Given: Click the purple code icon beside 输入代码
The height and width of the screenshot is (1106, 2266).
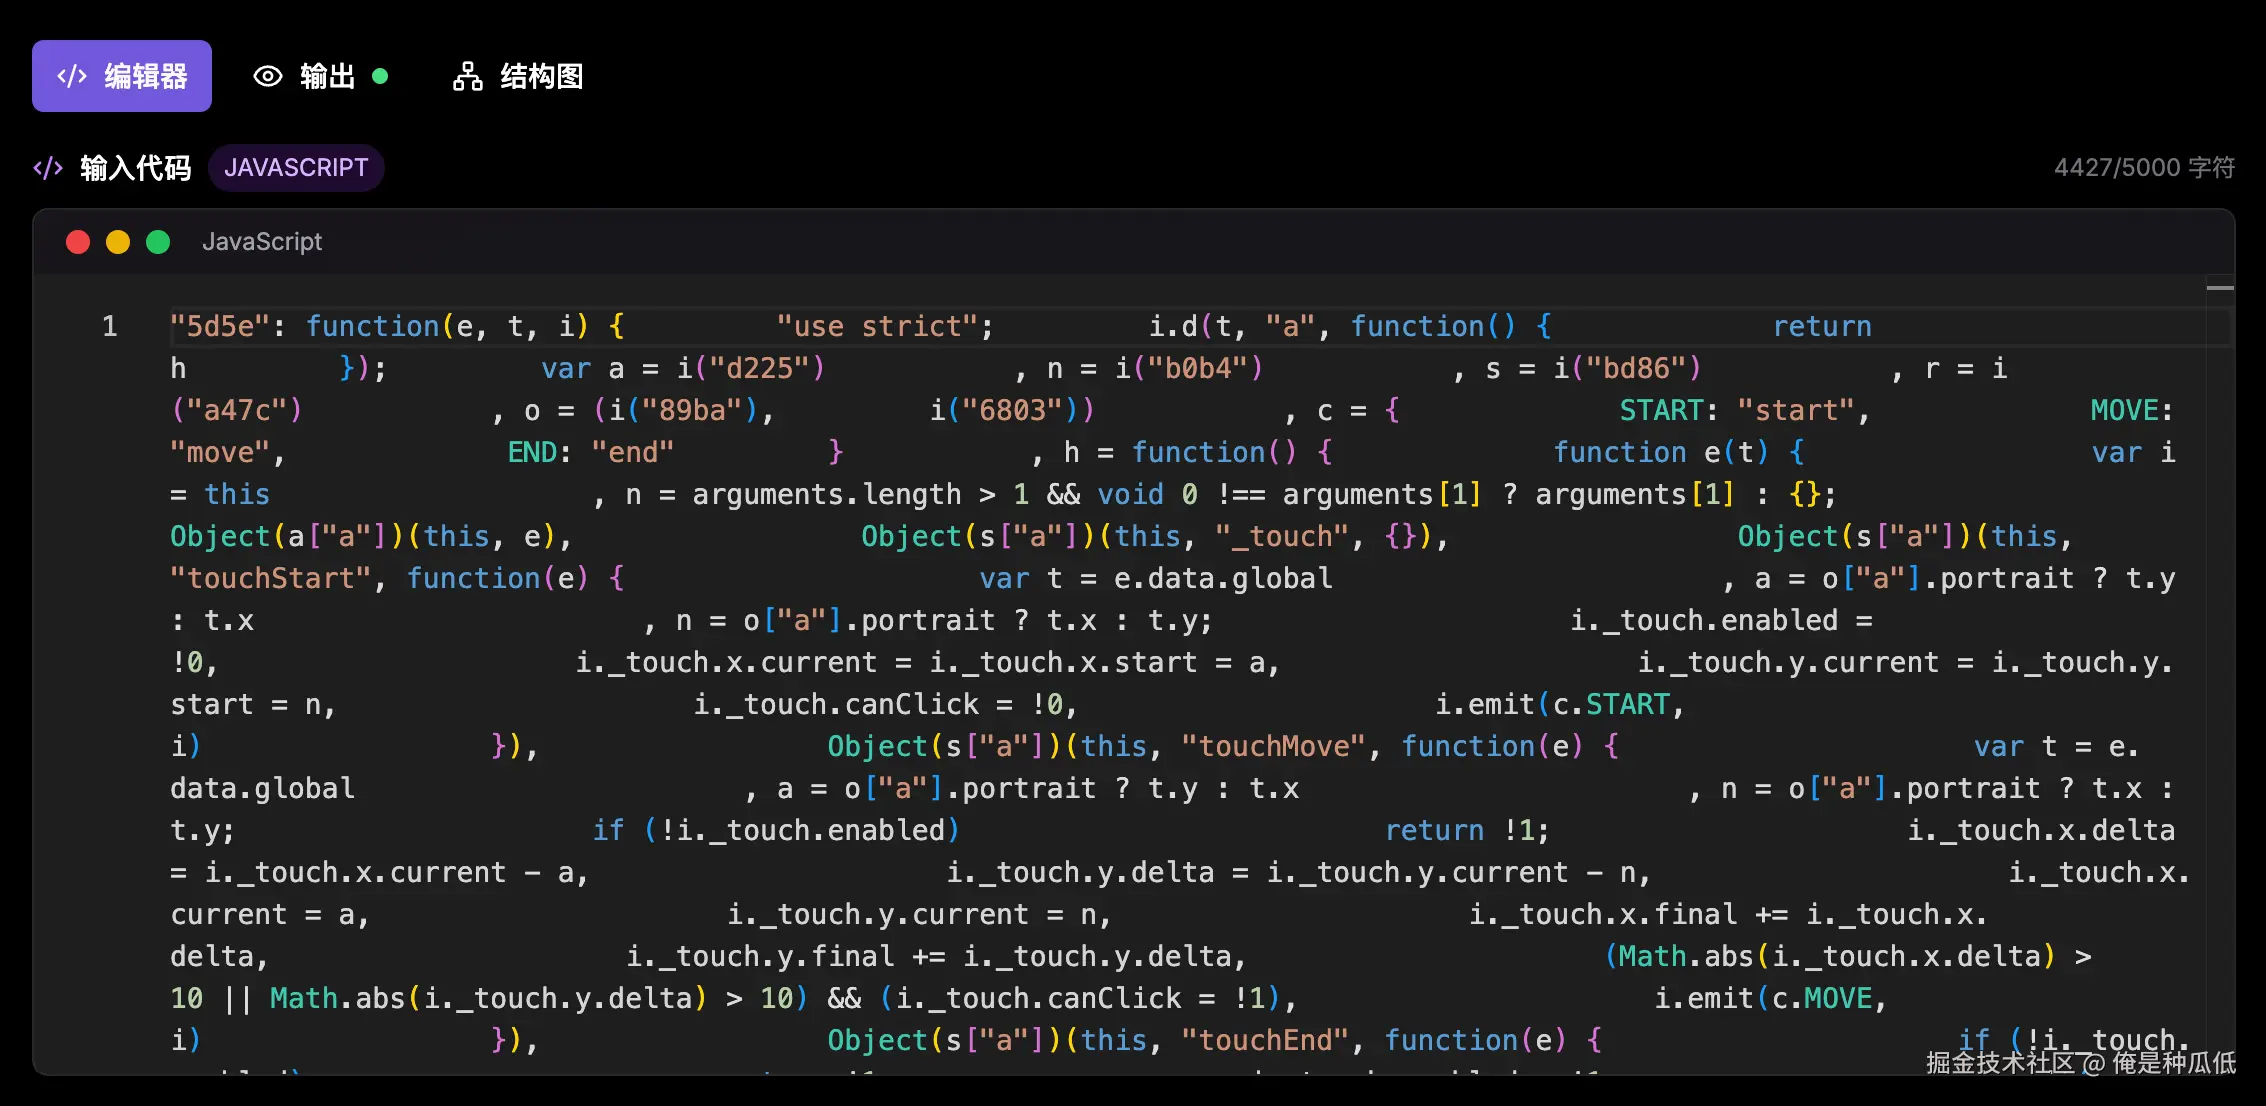Looking at the screenshot, I should click(48, 168).
